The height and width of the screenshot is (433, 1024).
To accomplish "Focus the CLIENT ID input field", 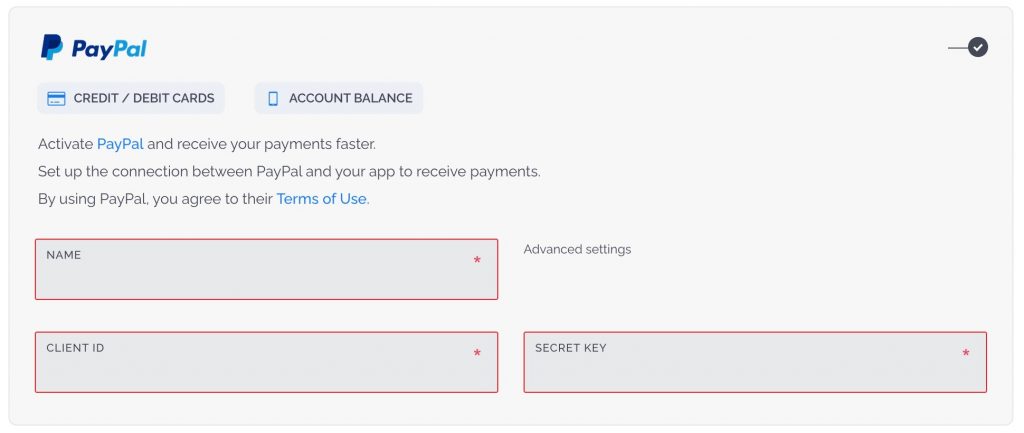I will [266, 362].
